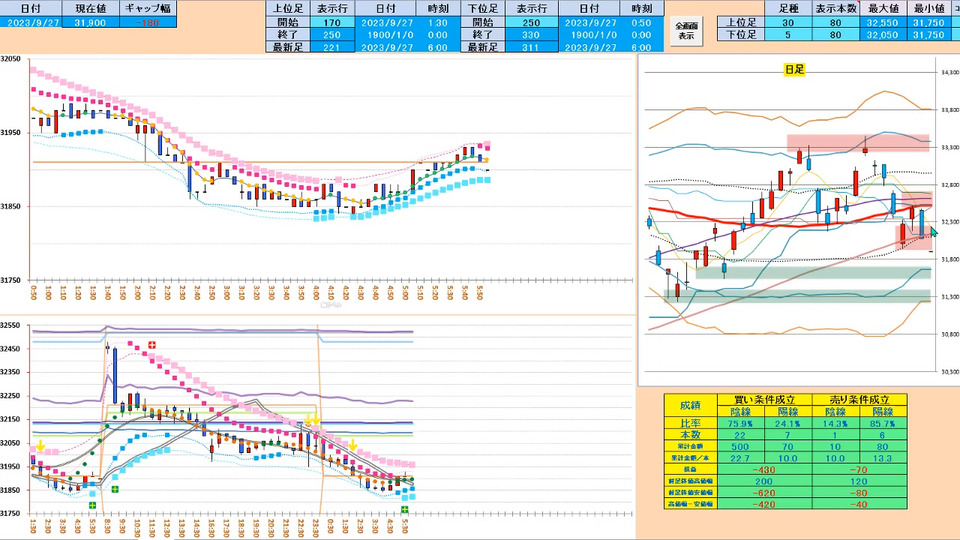Select the results value -420
Image resolution: width=960 pixels, height=540 pixels.
(763, 504)
